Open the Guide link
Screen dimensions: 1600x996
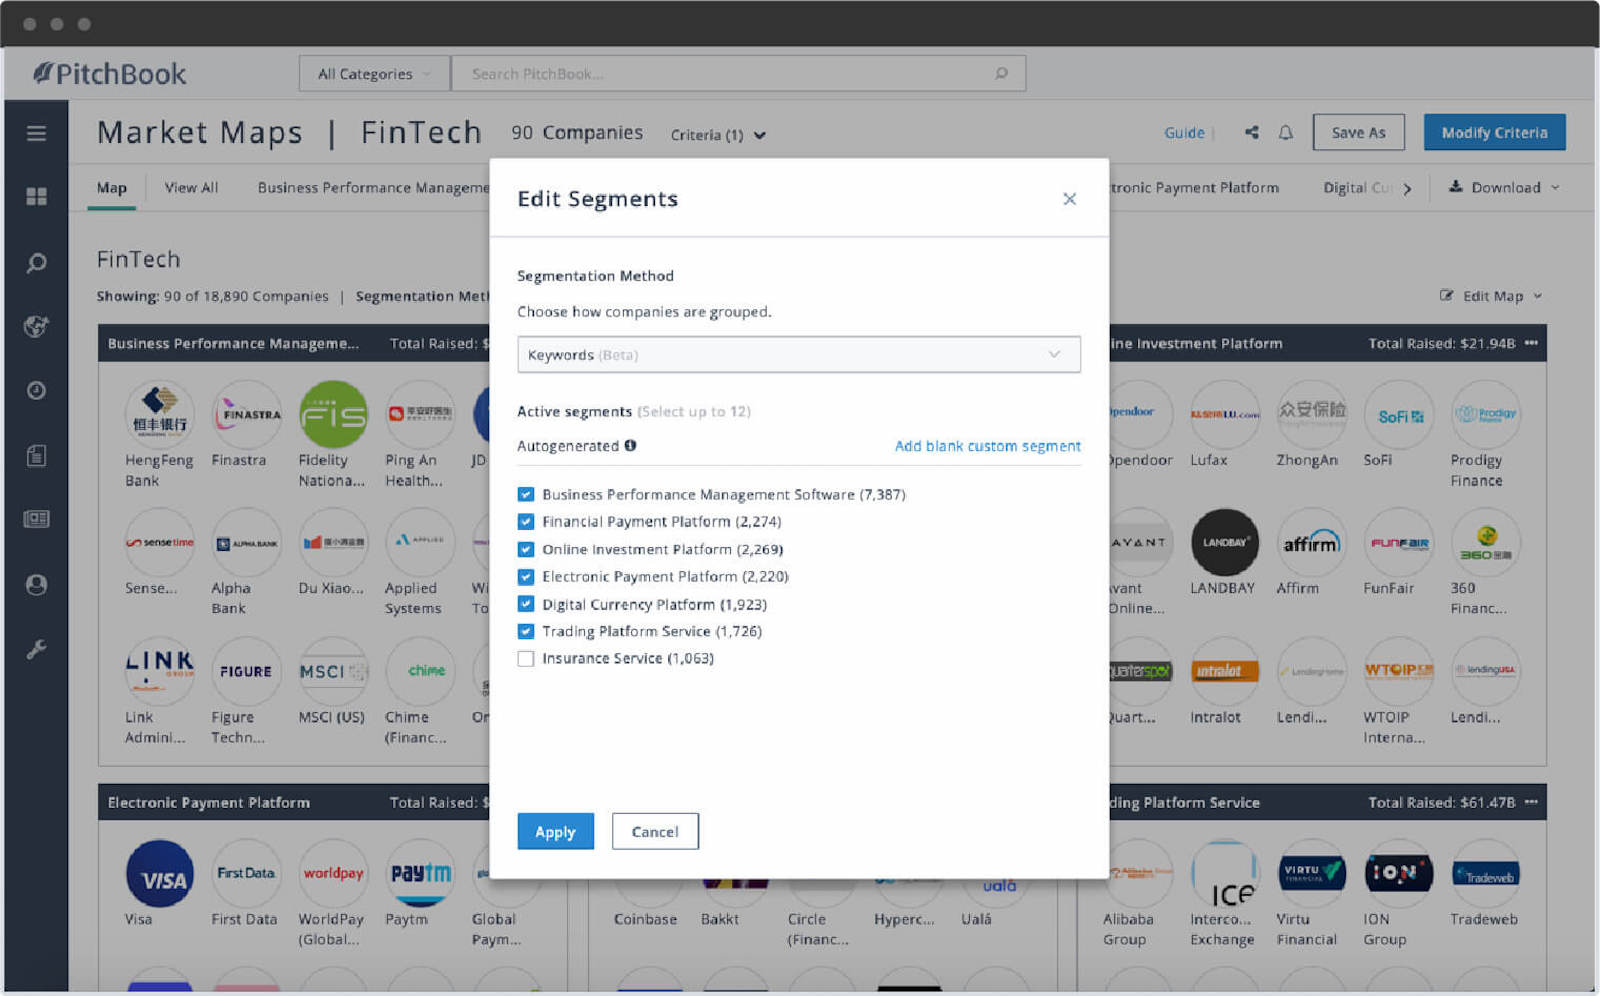pos(1184,132)
